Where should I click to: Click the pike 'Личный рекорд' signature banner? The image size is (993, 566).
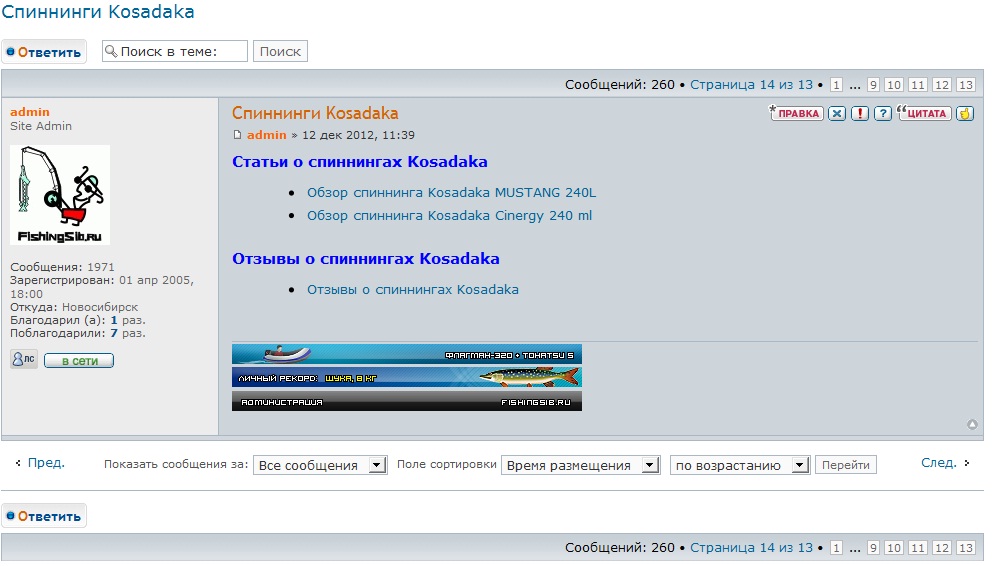pyautogui.click(x=407, y=377)
